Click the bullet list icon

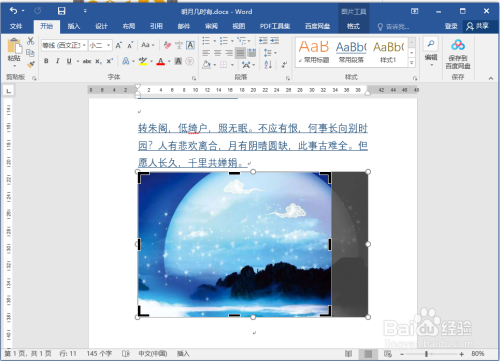pyautogui.click(x=206, y=41)
